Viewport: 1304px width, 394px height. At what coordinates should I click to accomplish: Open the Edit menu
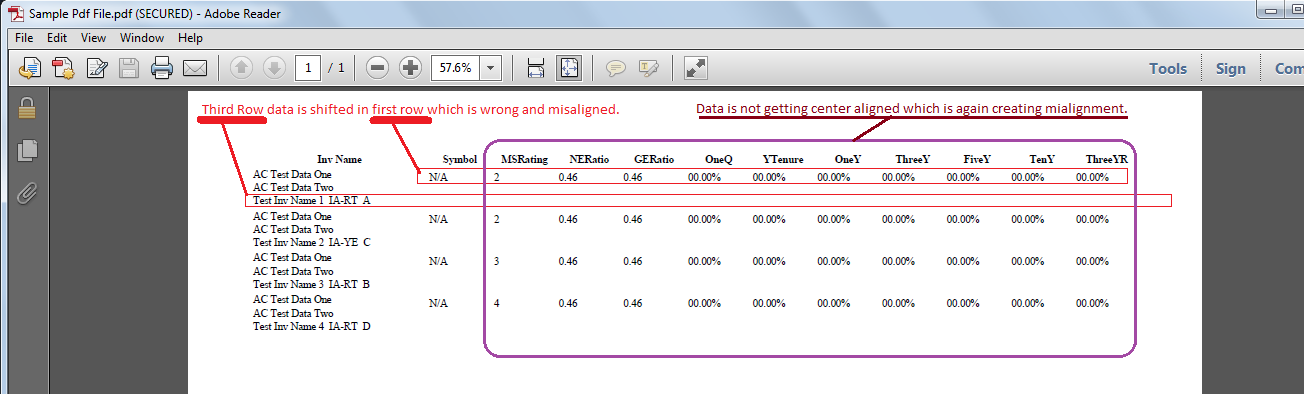tap(57, 38)
